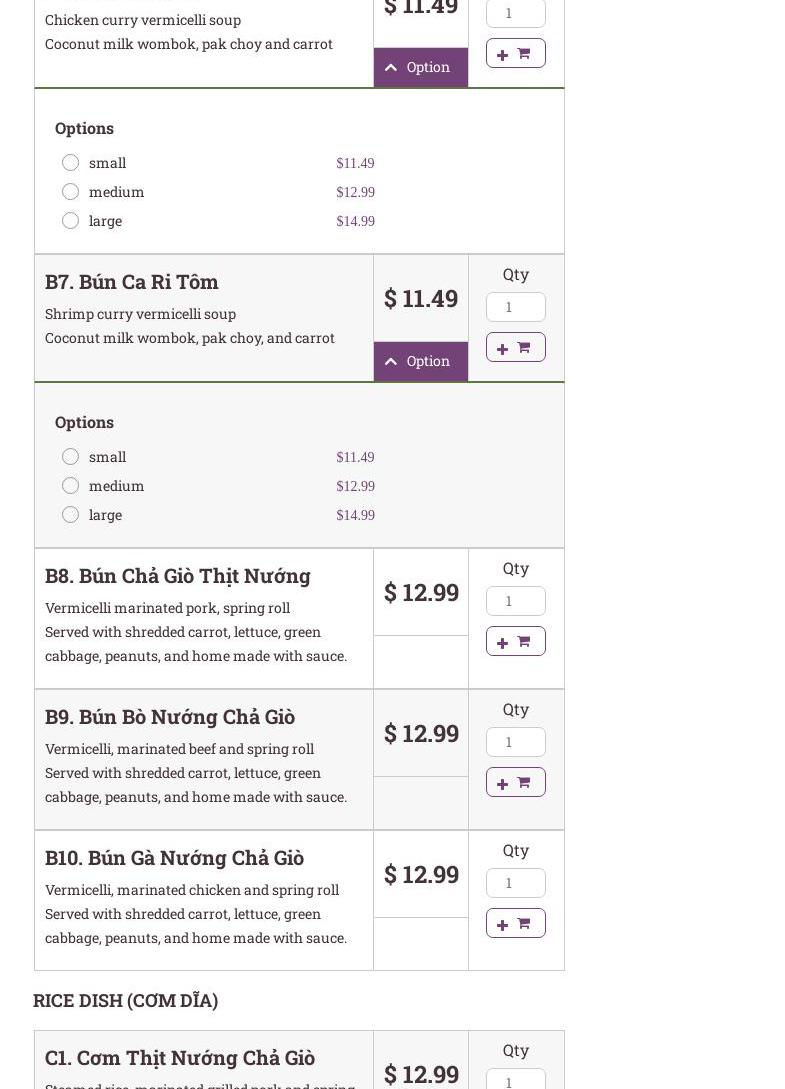Add chicken curry vermicelli soup to cart
Viewport: 785px width, 1089px height.
point(515,53)
